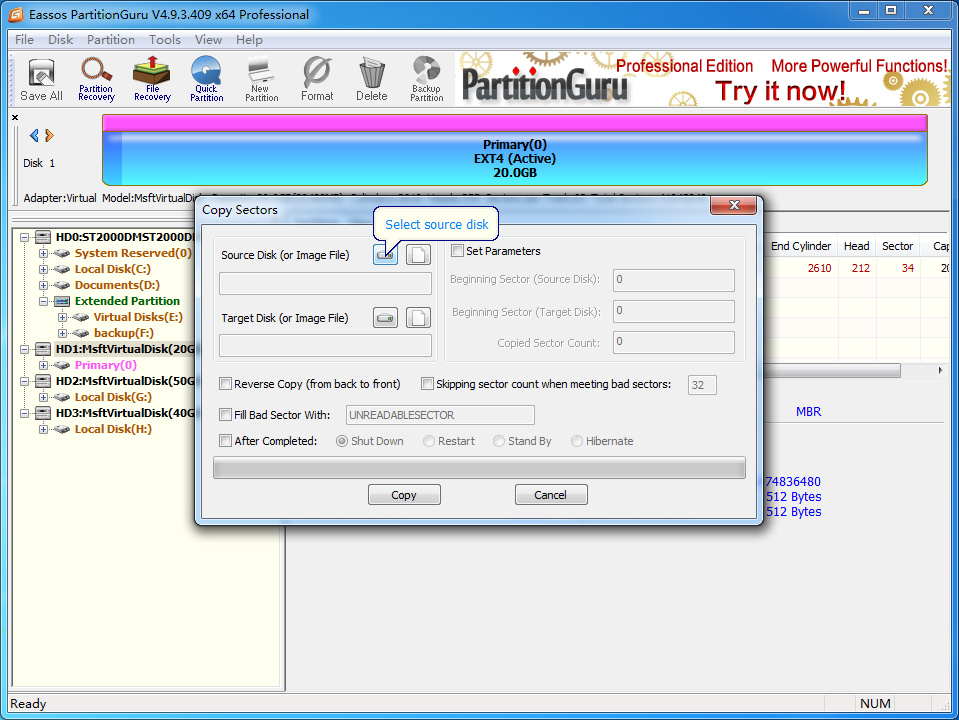Click the Fill Bad Sector text field
The height and width of the screenshot is (720, 959).
click(440, 415)
